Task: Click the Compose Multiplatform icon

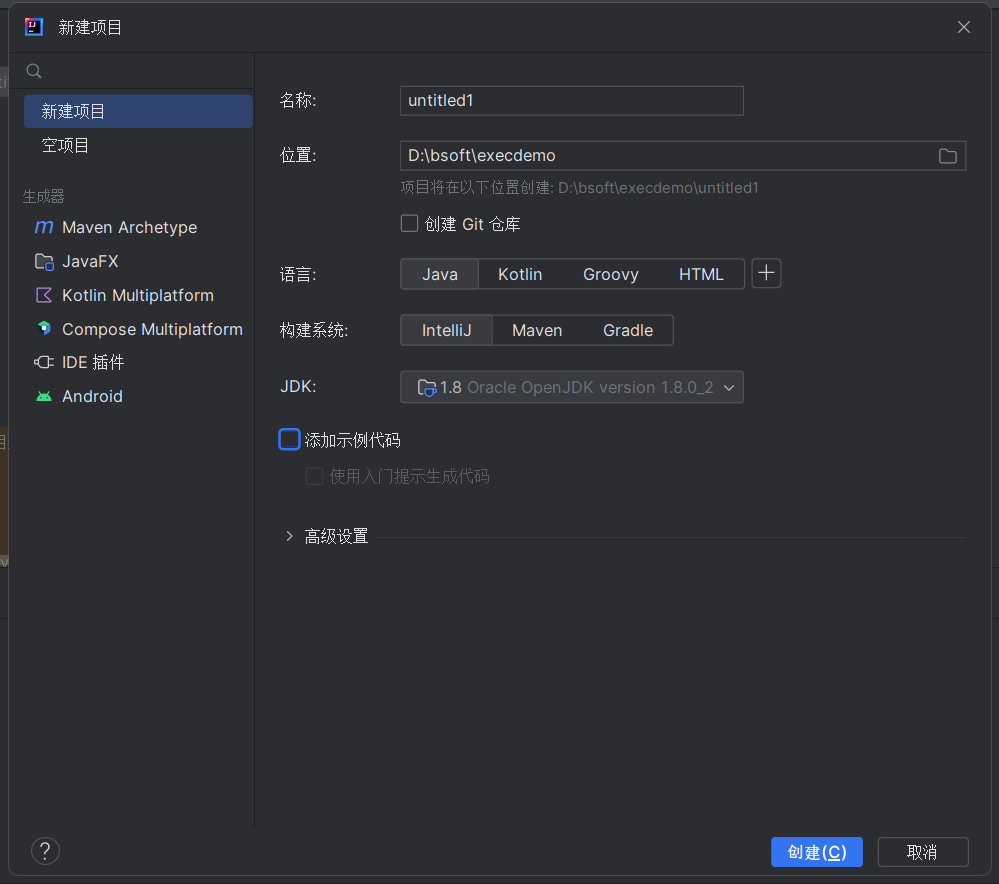Action: point(44,329)
